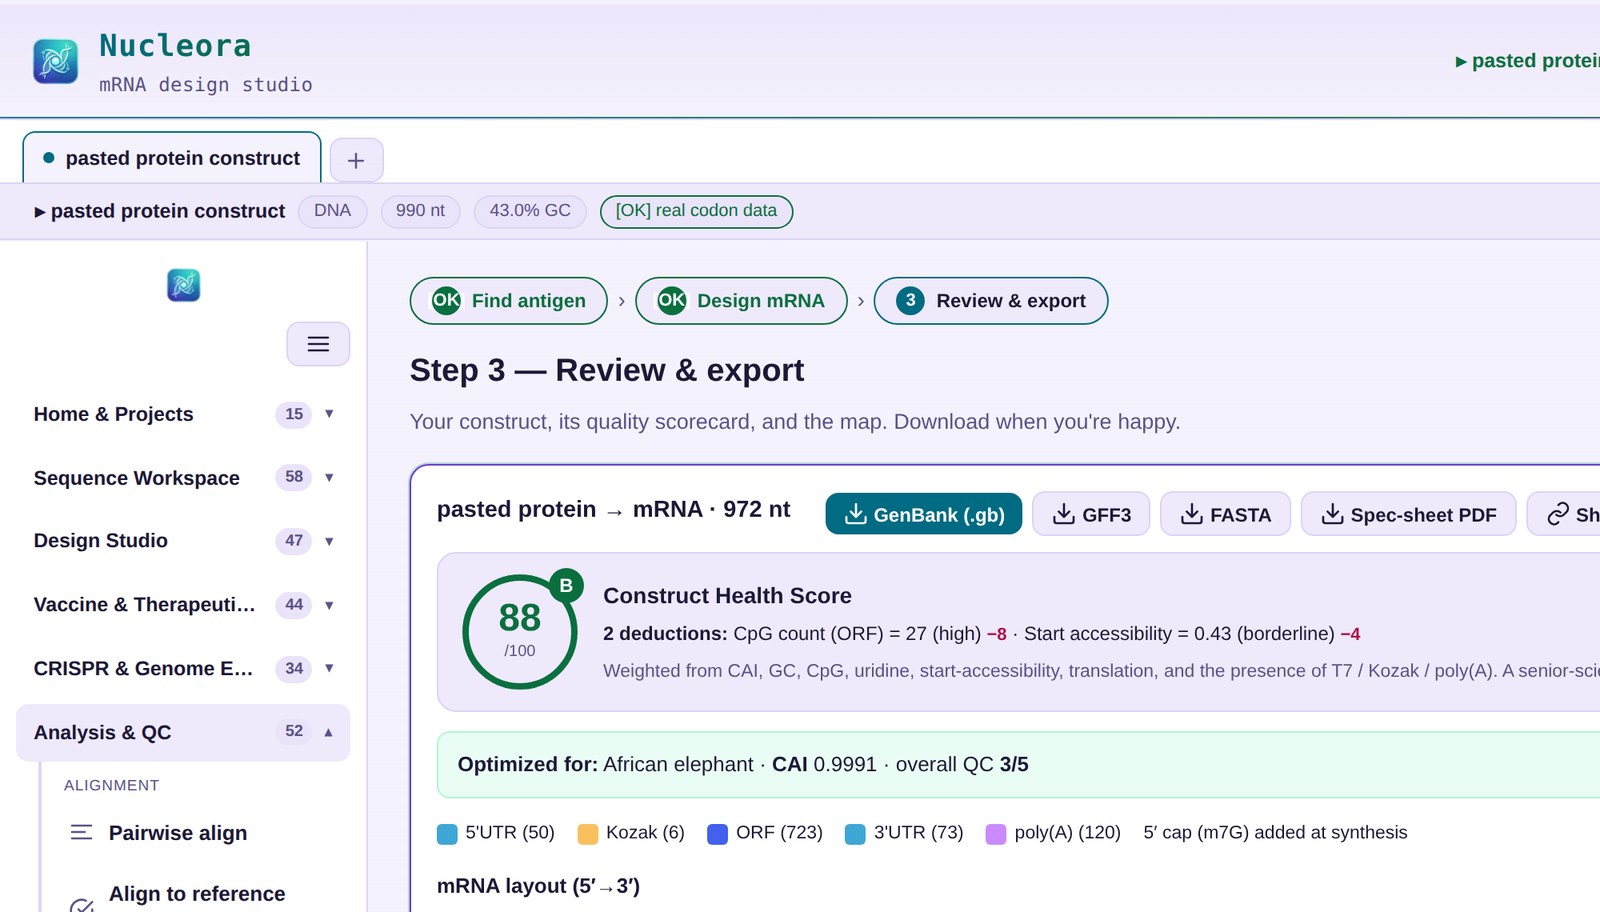The width and height of the screenshot is (1600, 912).
Task: Click the 990 nt length chip
Action: pos(420,211)
